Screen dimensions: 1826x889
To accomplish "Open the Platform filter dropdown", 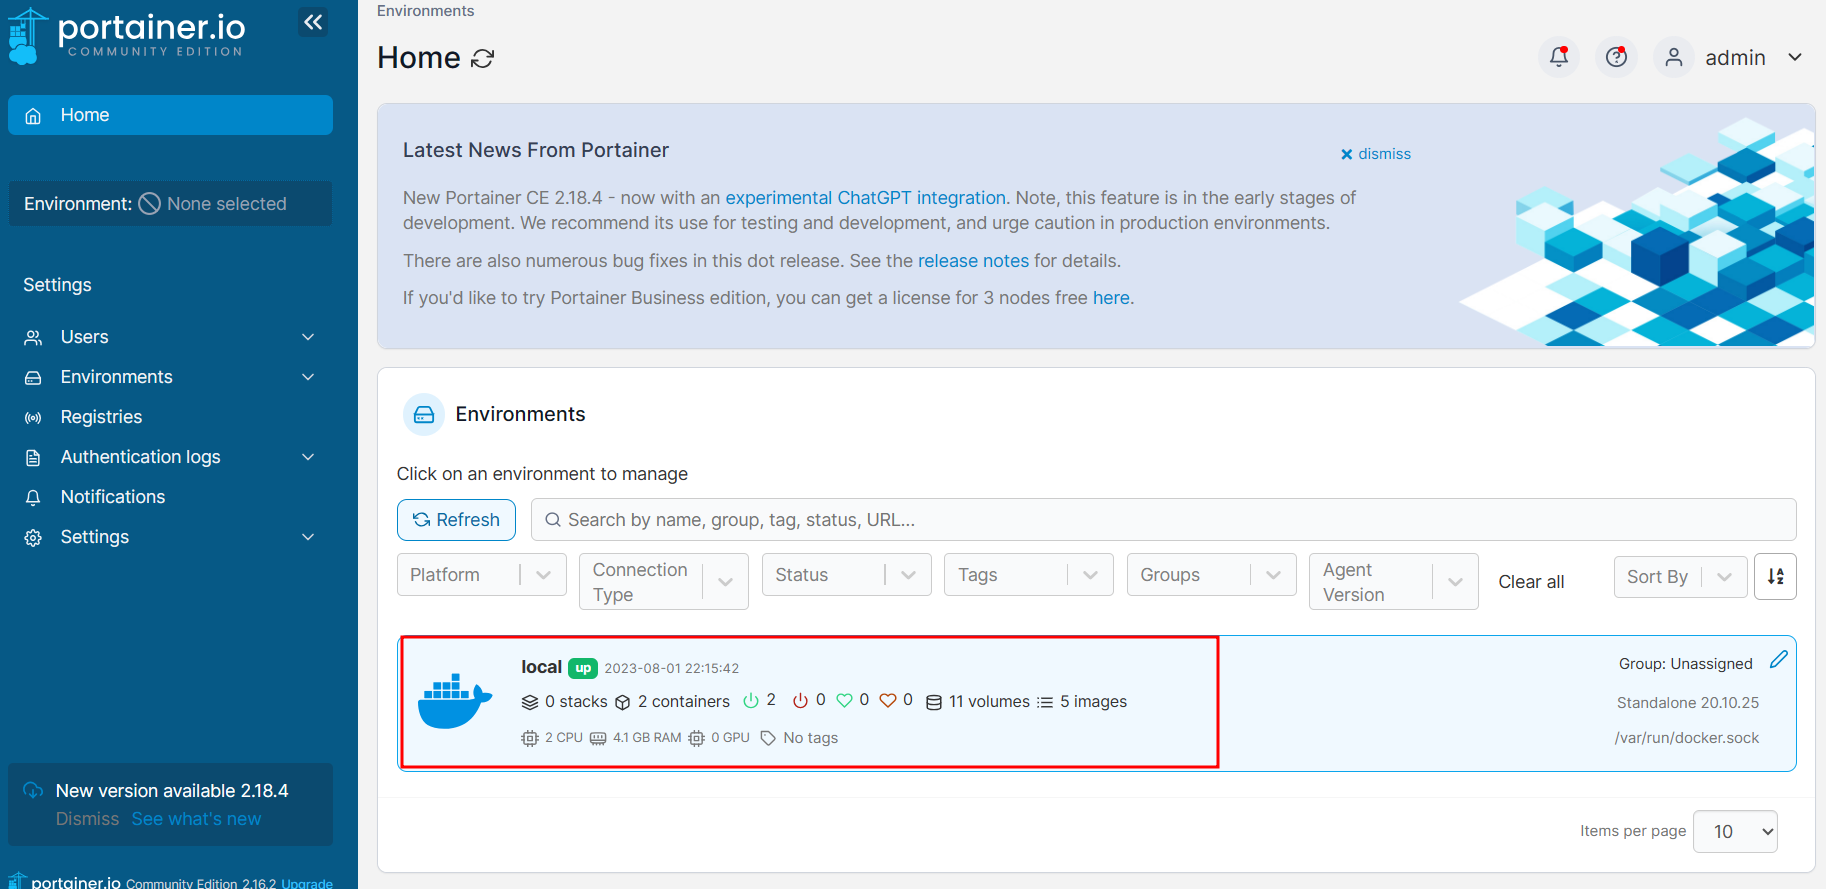I will click(x=482, y=575).
